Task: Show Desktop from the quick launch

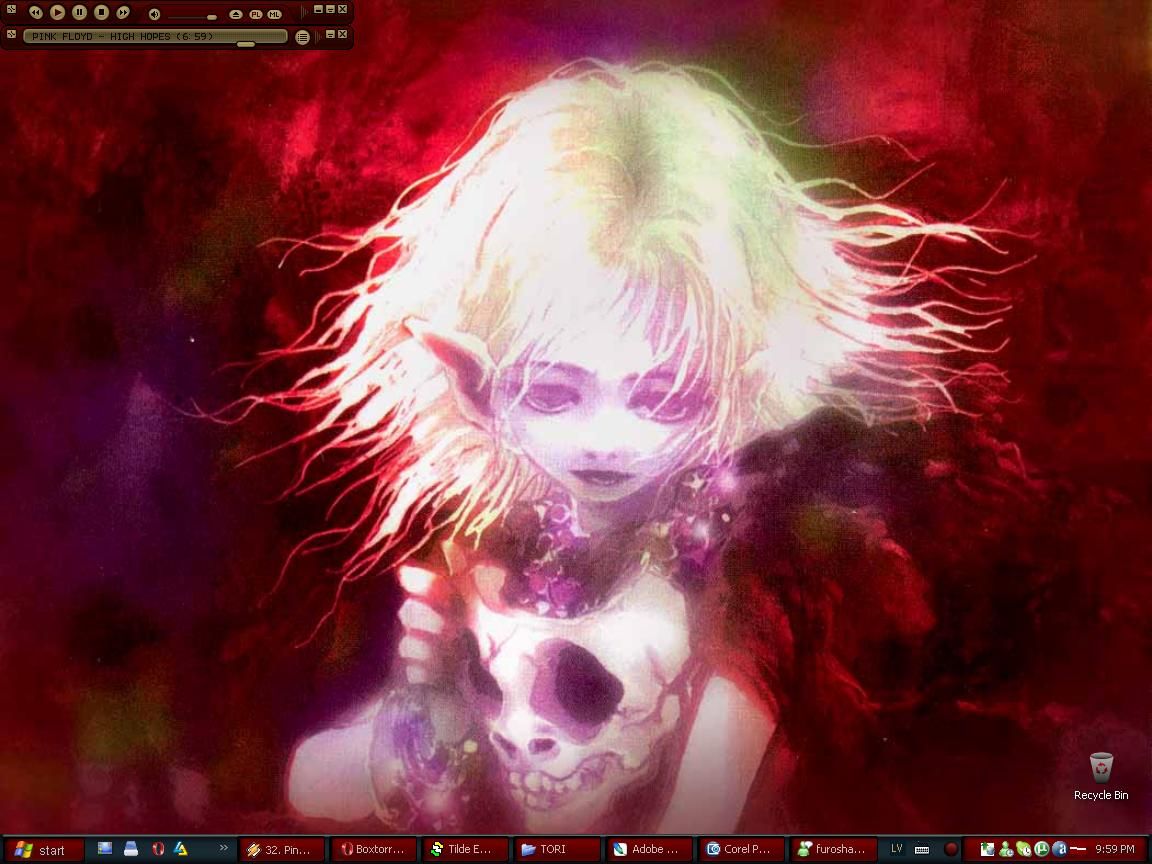Action: point(105,849)
